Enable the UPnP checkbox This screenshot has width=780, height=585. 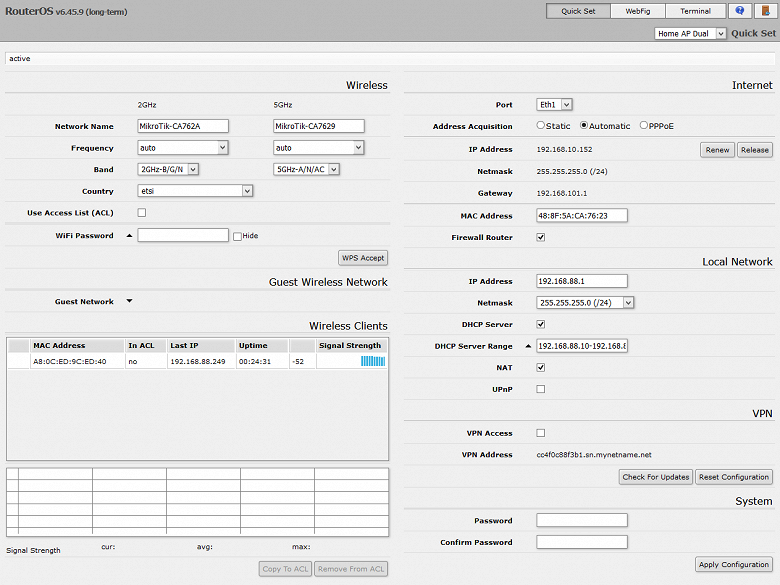(541, 389)
